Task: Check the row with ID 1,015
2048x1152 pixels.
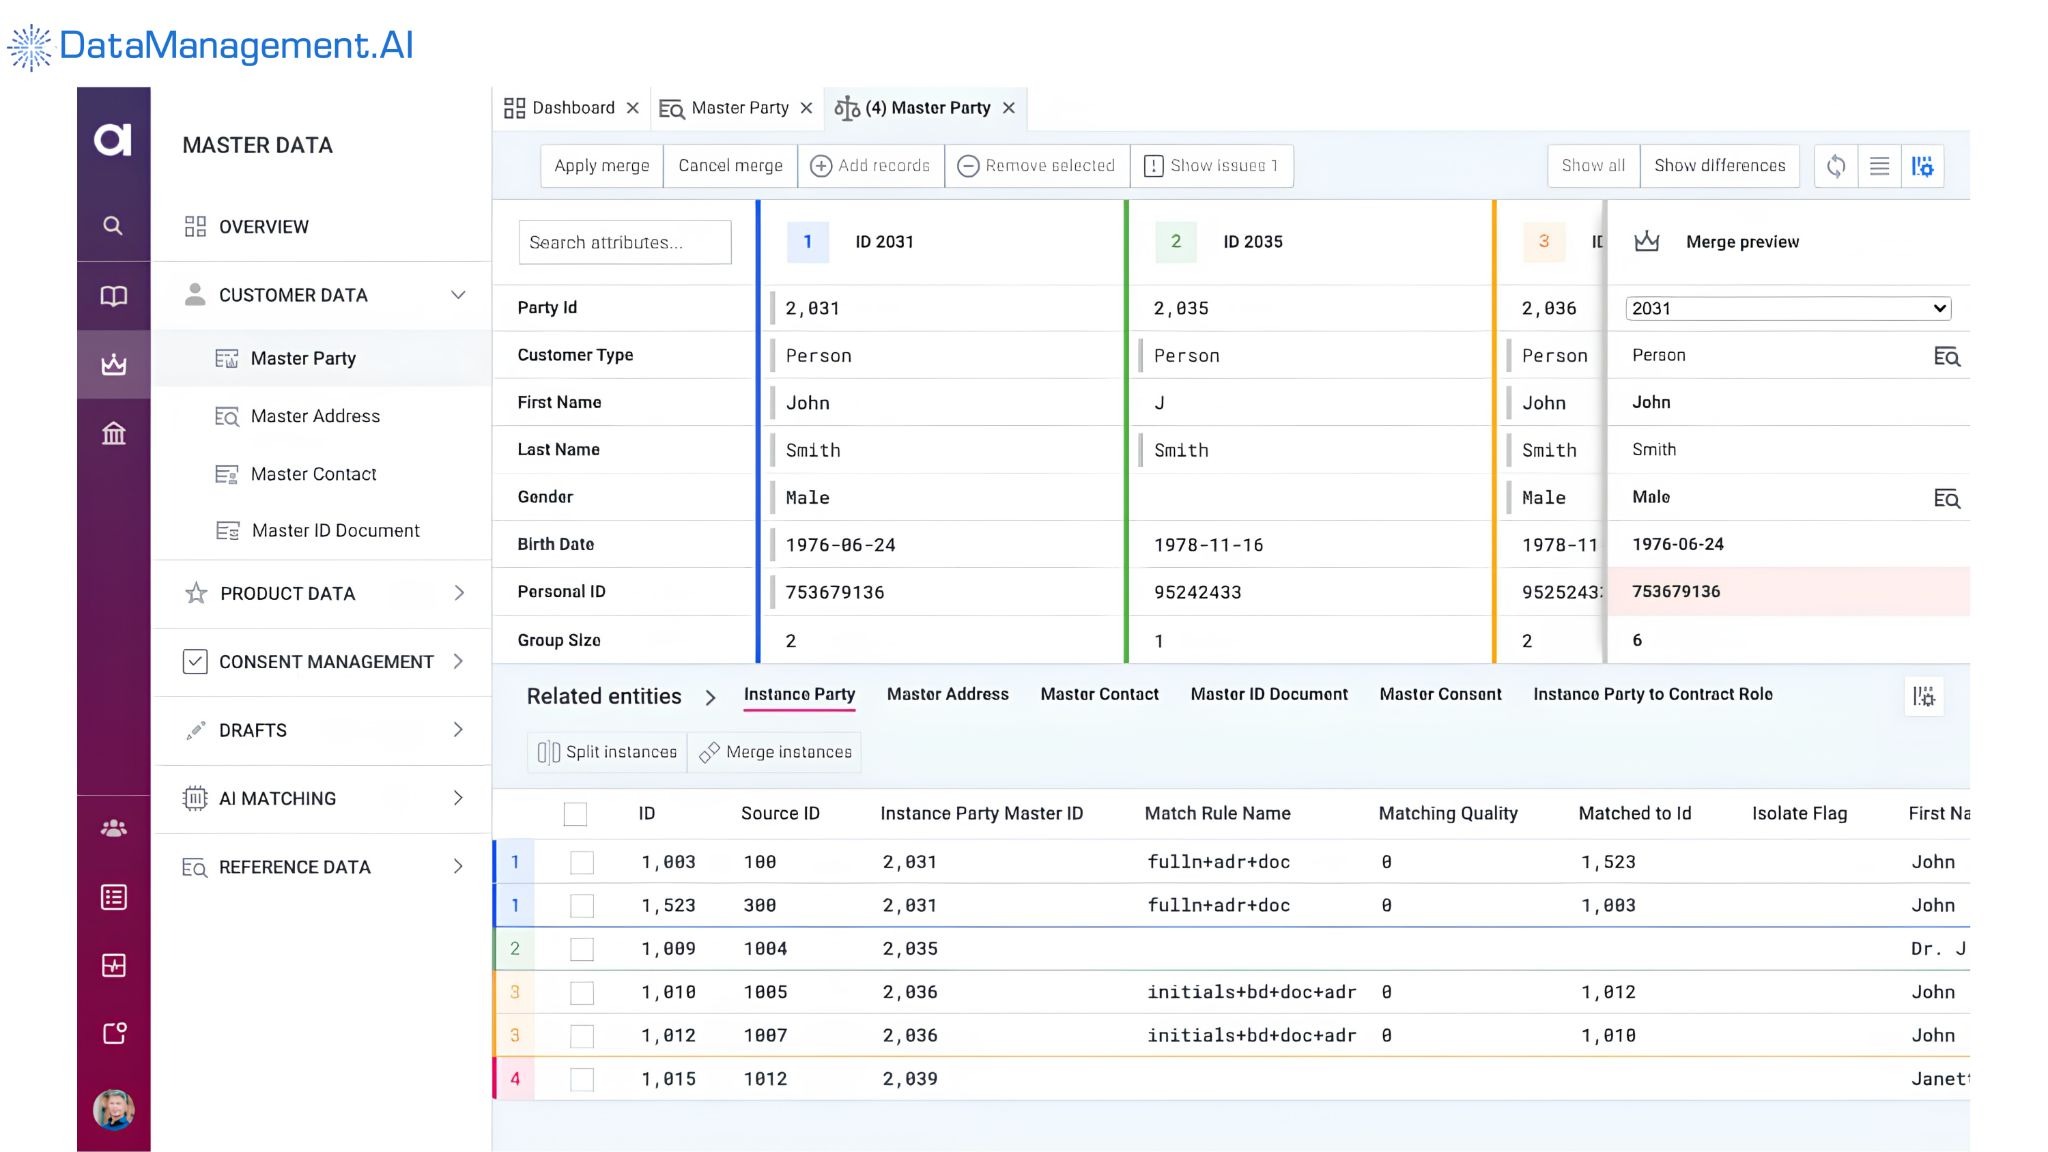Action: pyautogui.click(x=582, y=1079)
